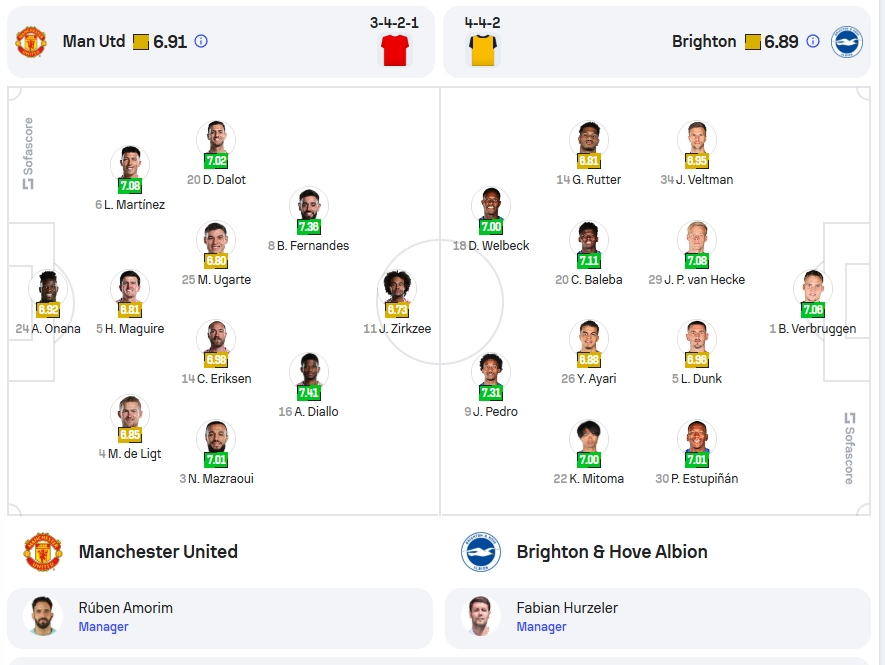
Task: Click A. Diallo player avatar
Action: point(309,372)
